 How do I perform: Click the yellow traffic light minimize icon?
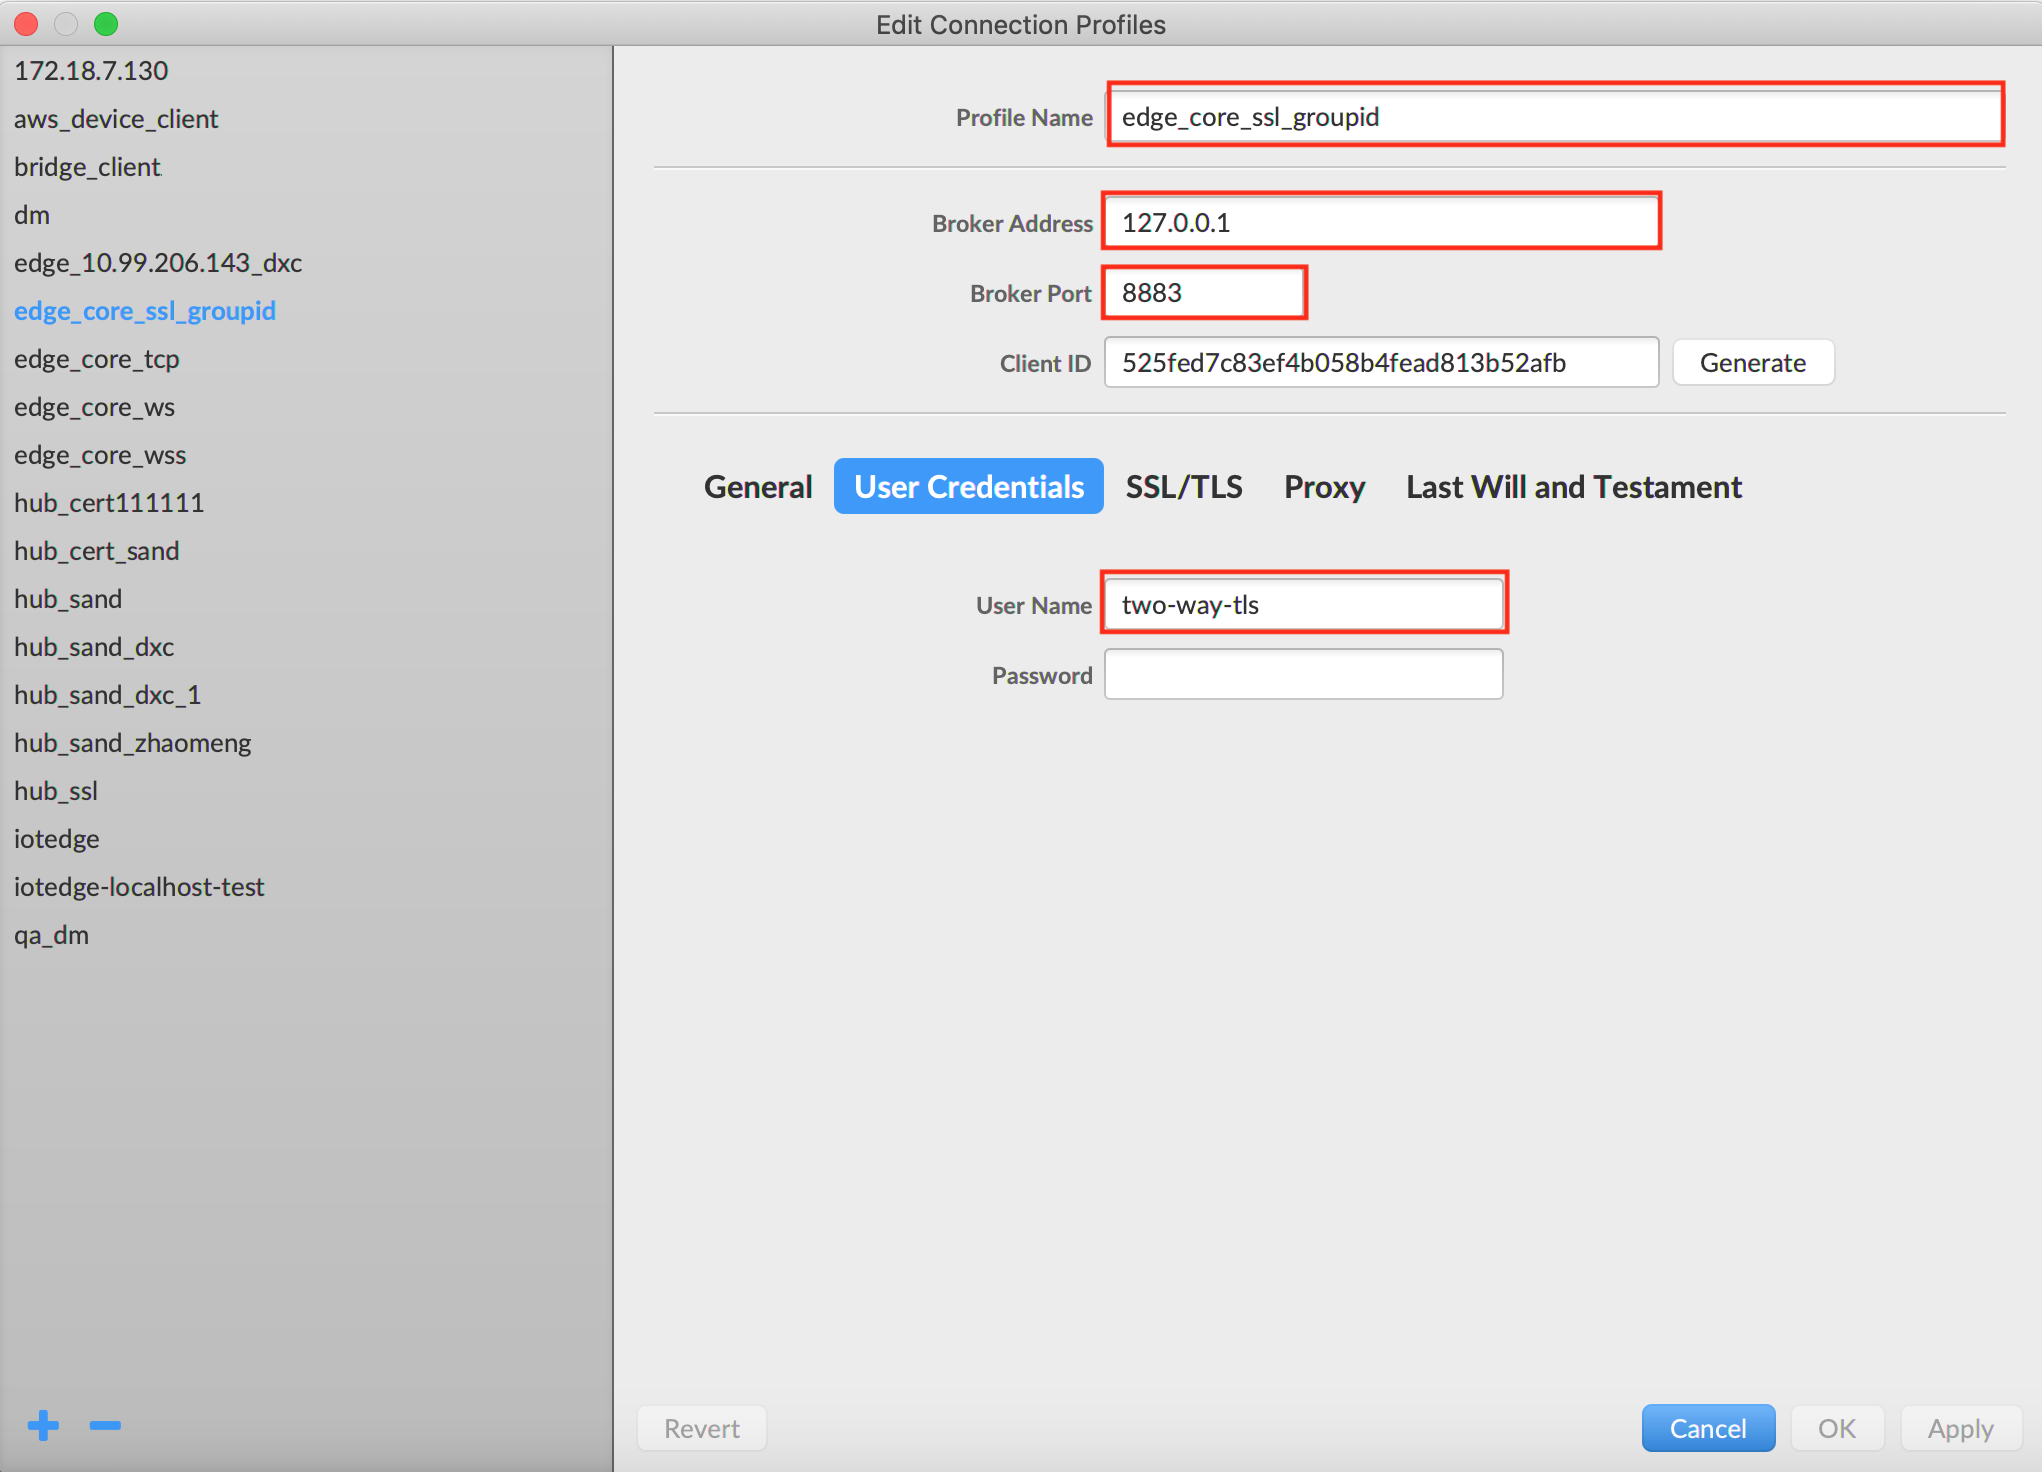(x=65, y=25)
